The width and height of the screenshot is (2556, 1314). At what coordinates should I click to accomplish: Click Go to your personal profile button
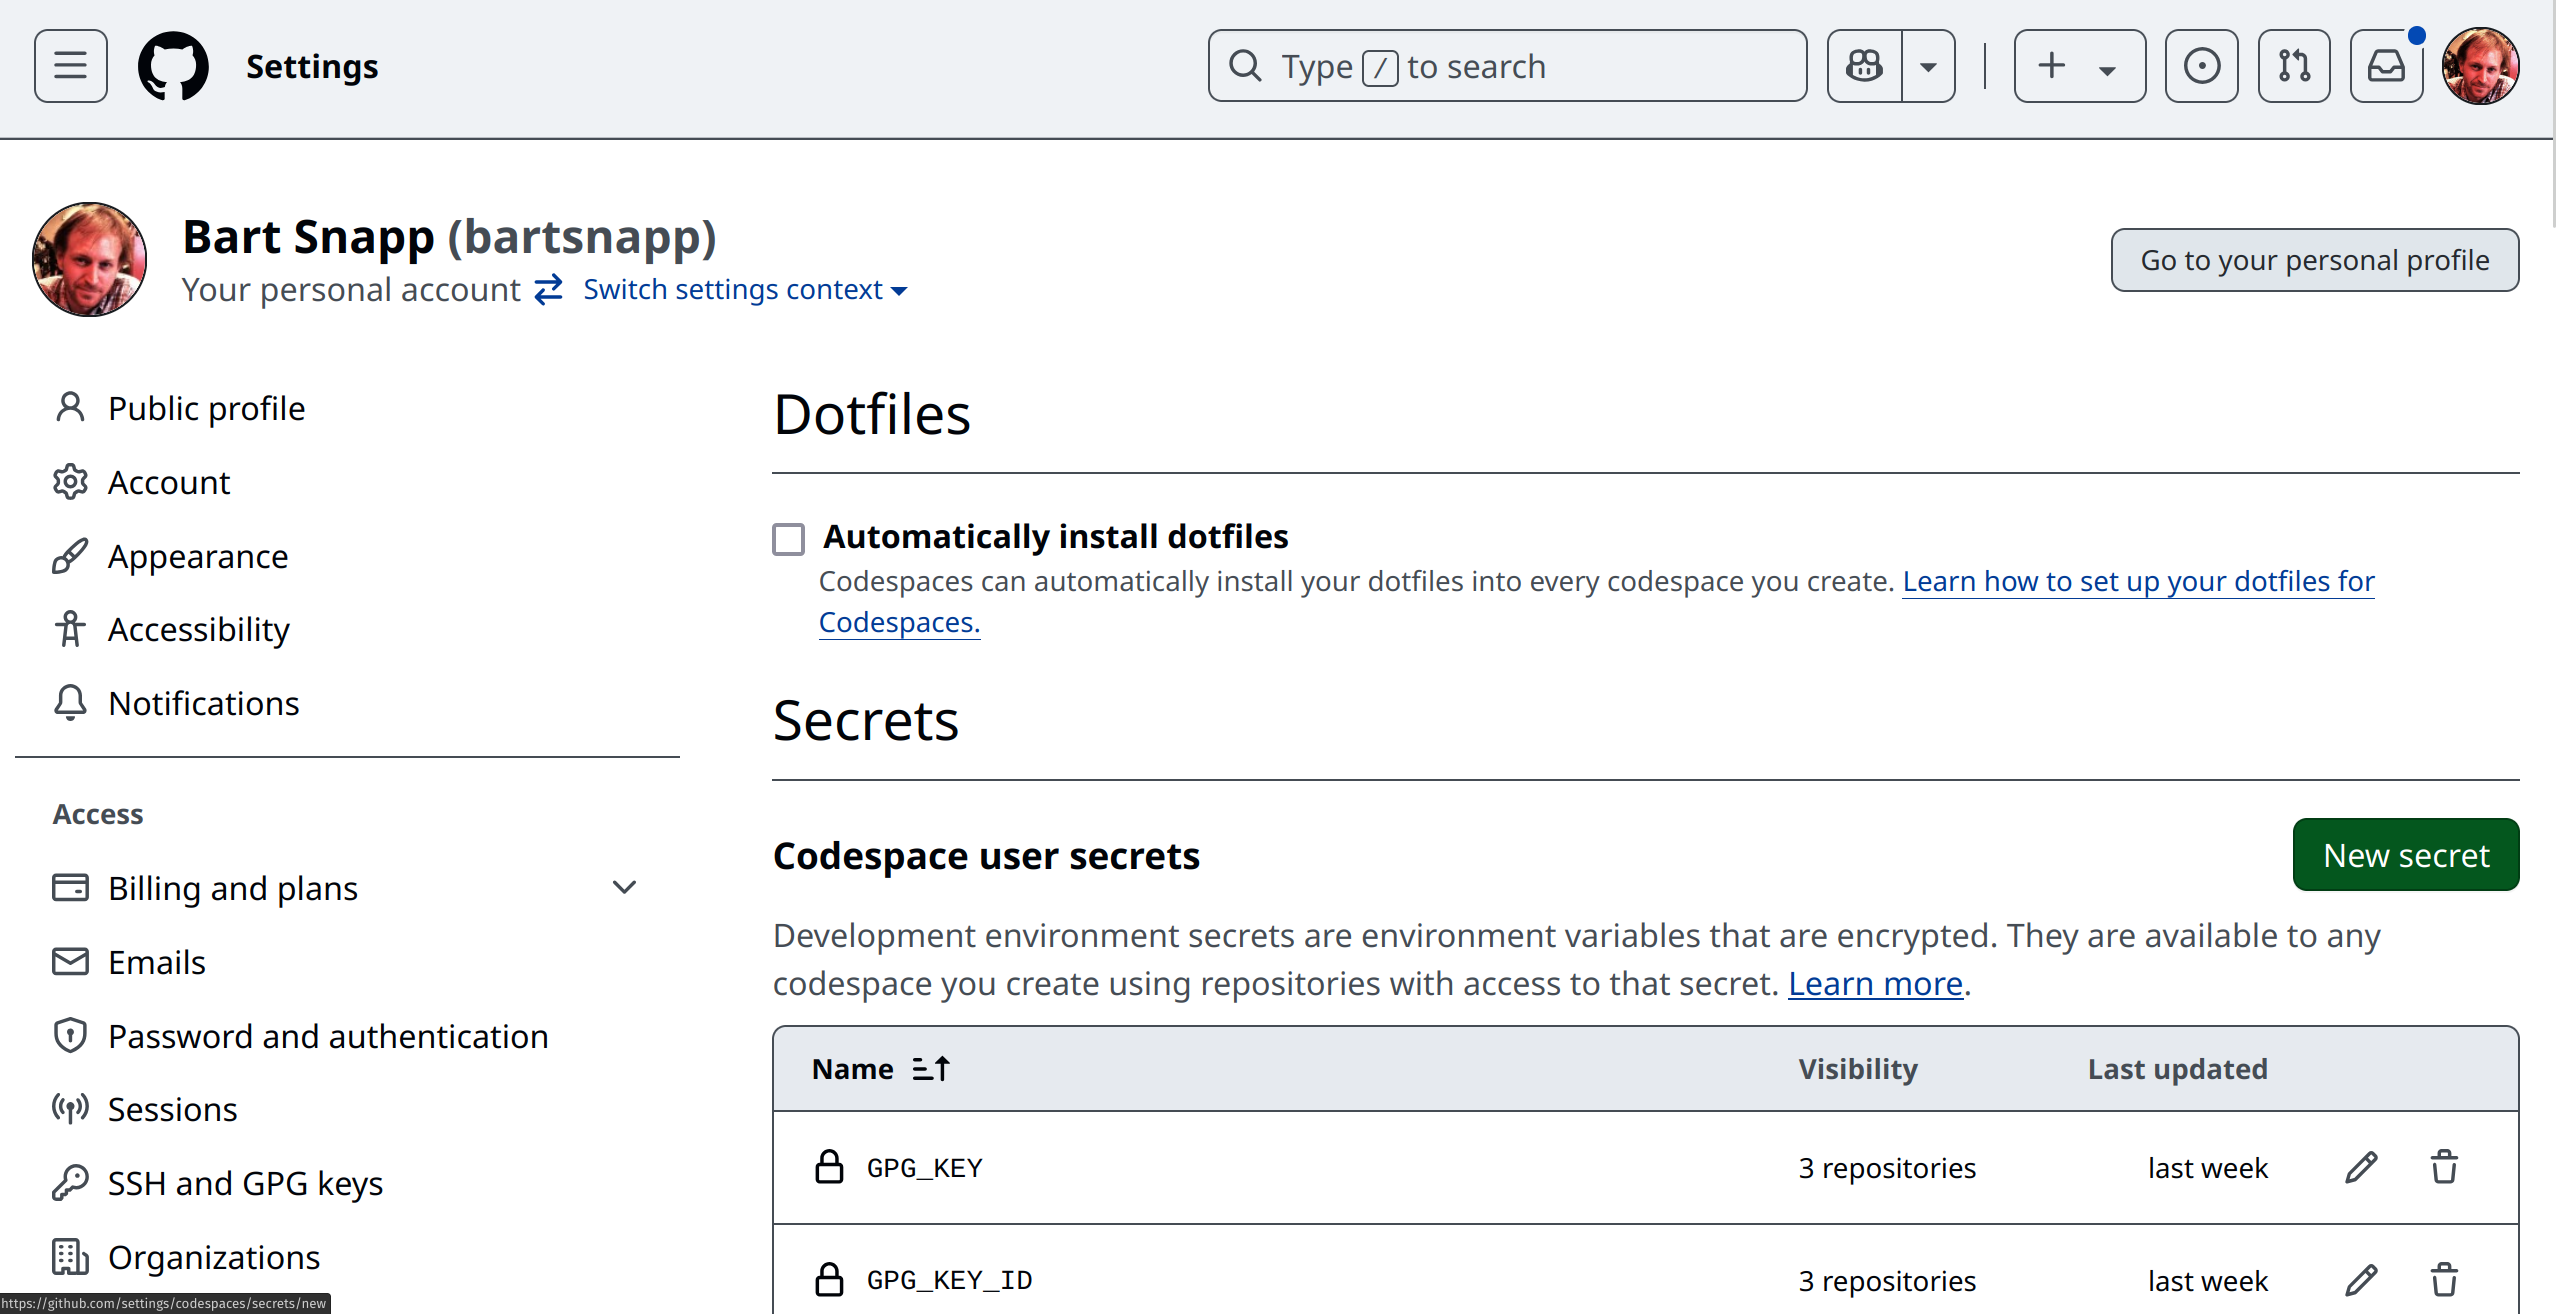coord(2314,260)
